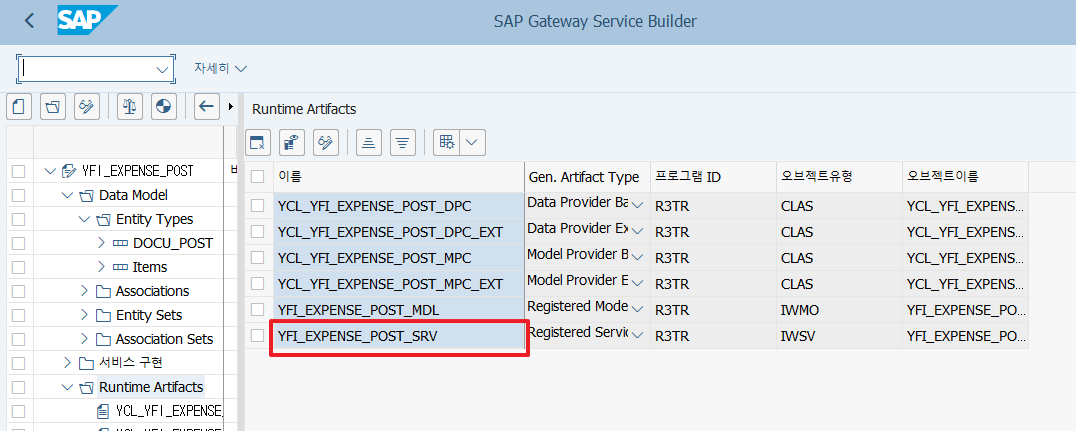Expand the Association Sets folder
This screenshot has height=431, width=1076.
coord(84,340)
